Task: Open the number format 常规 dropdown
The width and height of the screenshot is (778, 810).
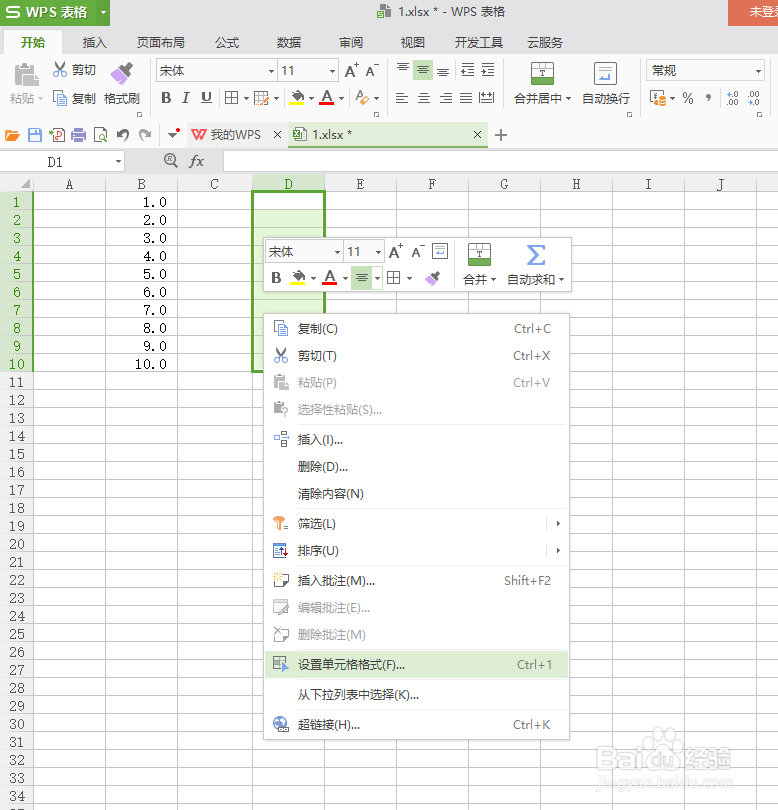Action: click(x=758, y=71)
